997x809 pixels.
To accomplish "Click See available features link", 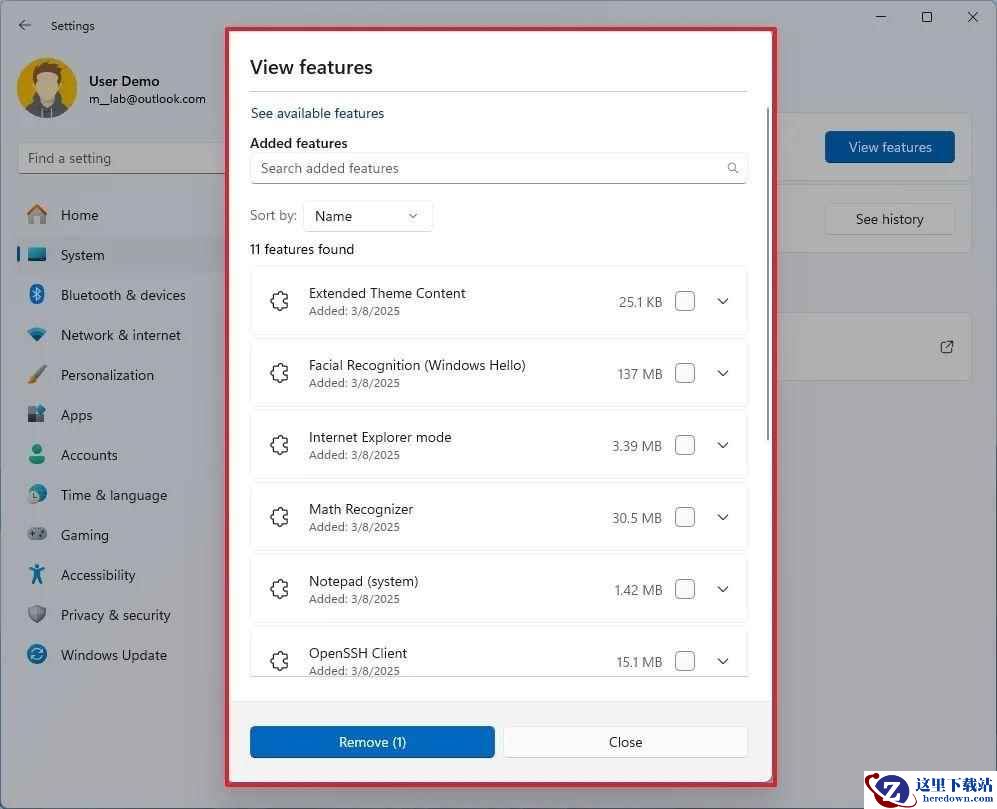I will click(317, 113).
